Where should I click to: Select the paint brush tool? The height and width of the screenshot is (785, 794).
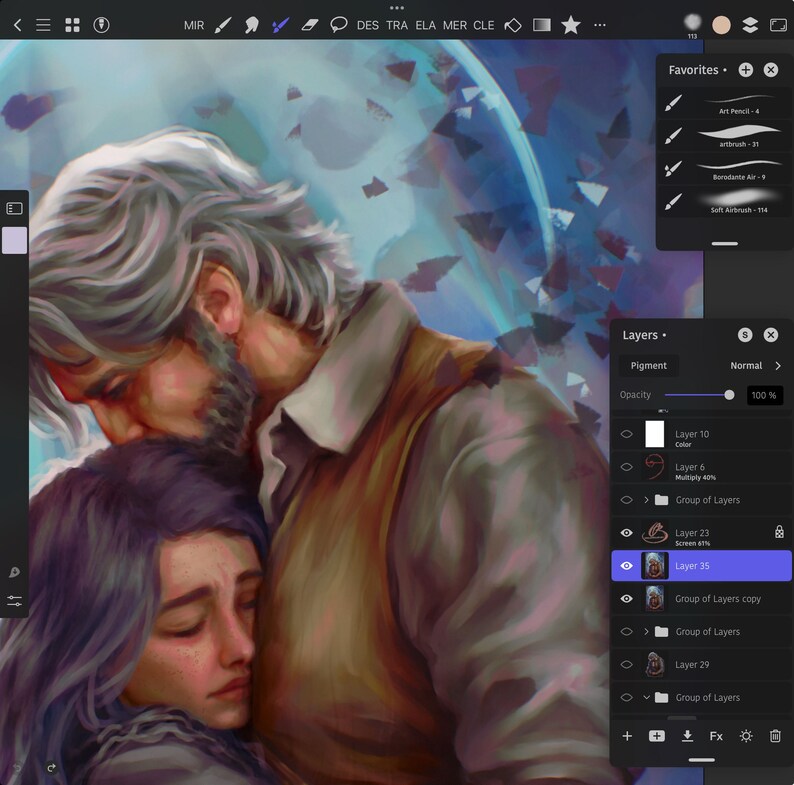pos(222,25)
